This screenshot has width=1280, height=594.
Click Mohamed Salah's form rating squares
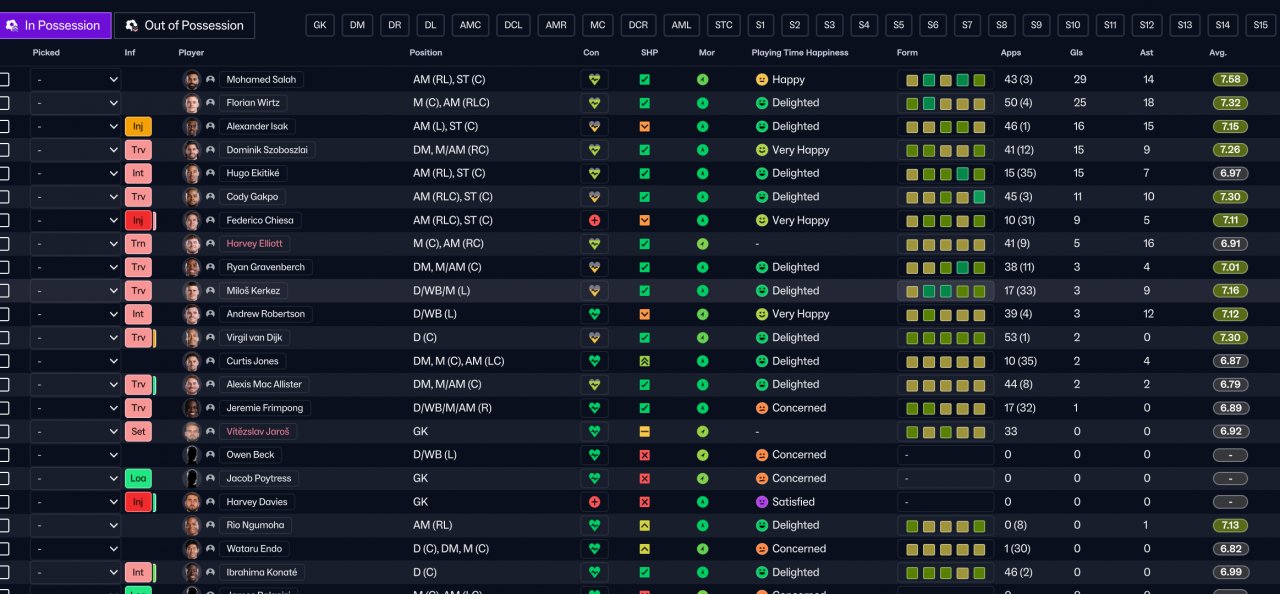point(946,80)
